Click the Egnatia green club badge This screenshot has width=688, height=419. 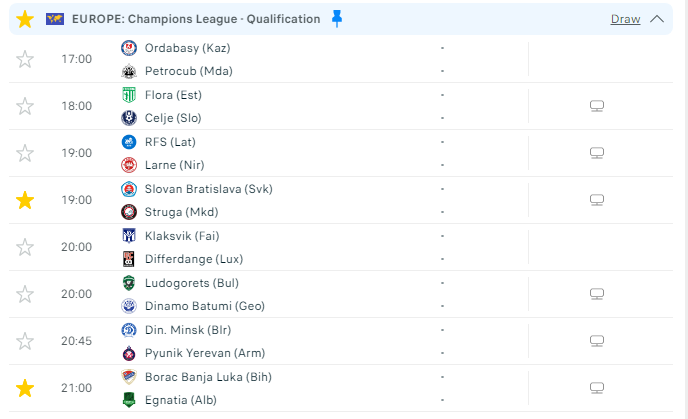[129, 400]
